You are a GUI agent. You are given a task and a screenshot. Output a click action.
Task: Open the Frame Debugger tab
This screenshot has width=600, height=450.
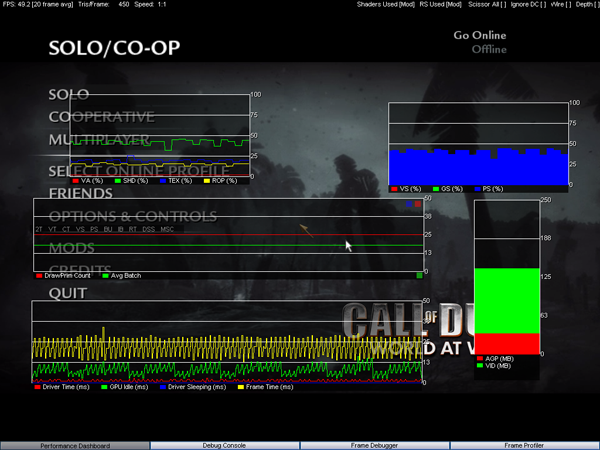(x=374, y=446)
